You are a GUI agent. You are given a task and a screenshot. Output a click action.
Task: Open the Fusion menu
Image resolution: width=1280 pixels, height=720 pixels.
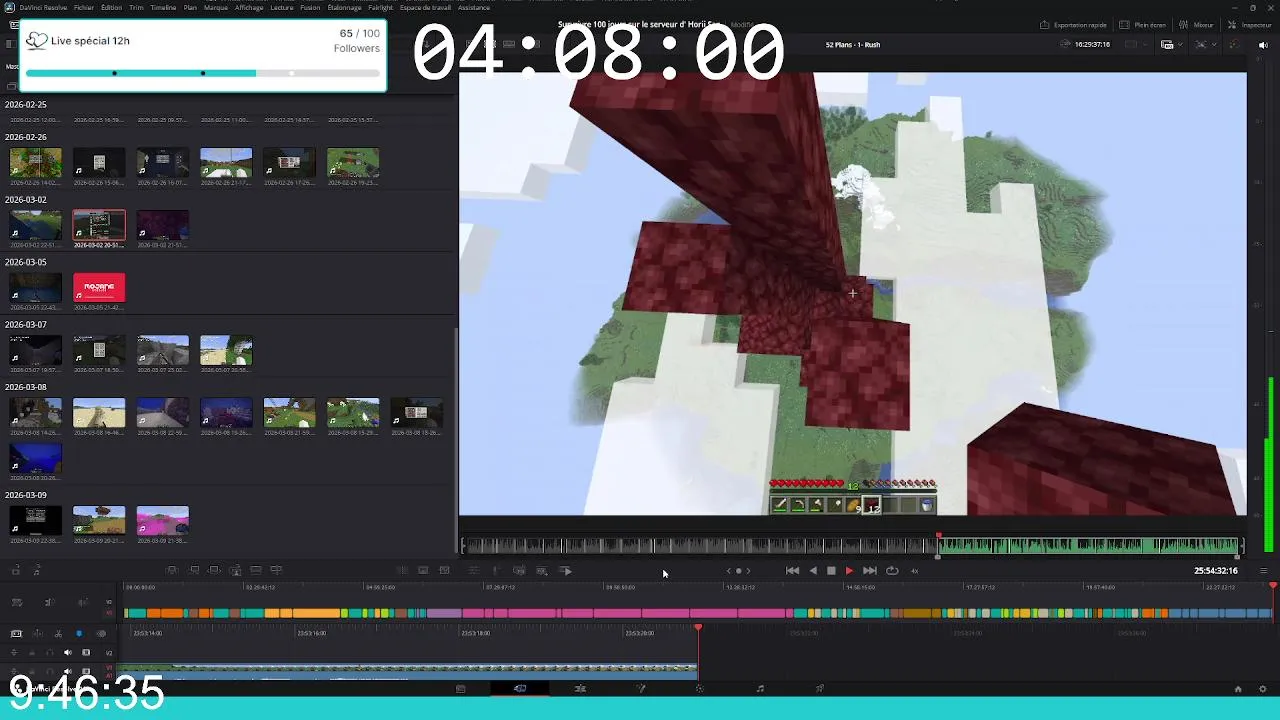[310, 7]
